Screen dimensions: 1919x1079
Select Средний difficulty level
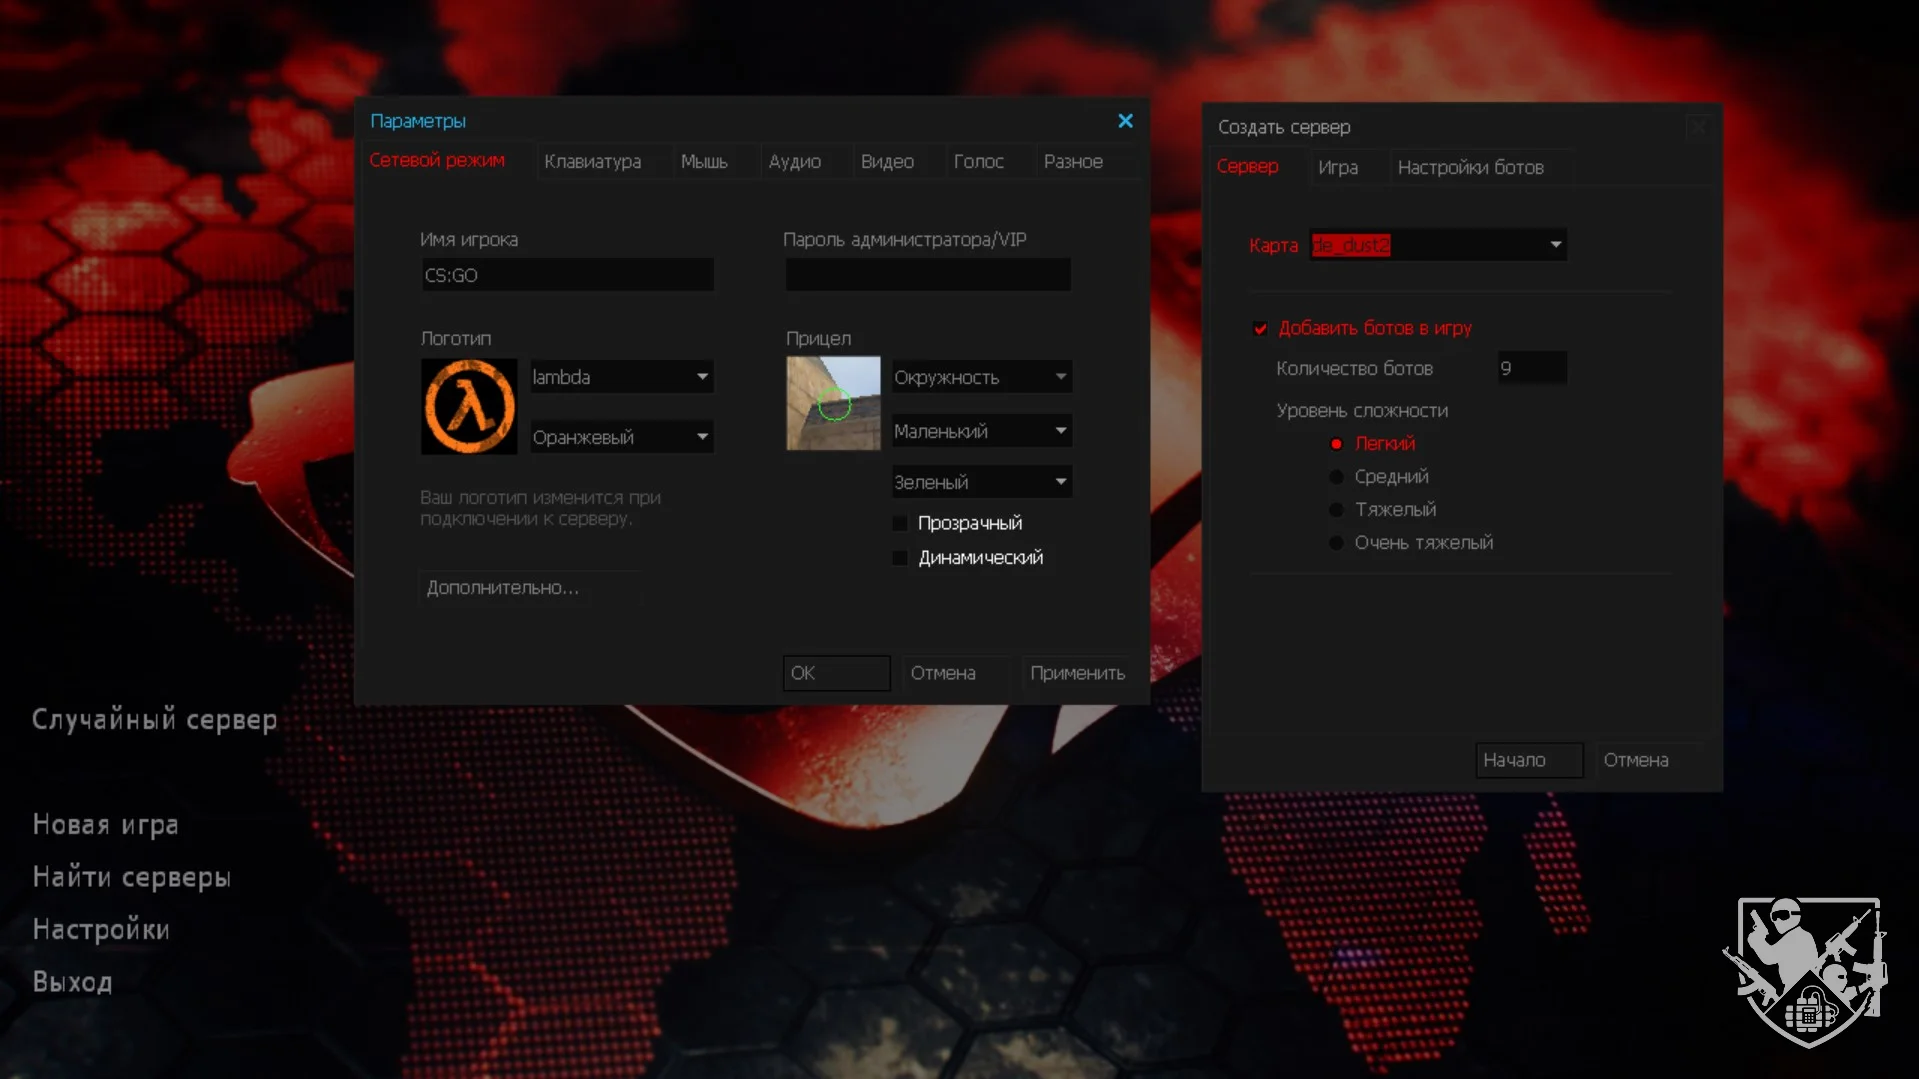pyautogui.click(x=1336, y=477)
